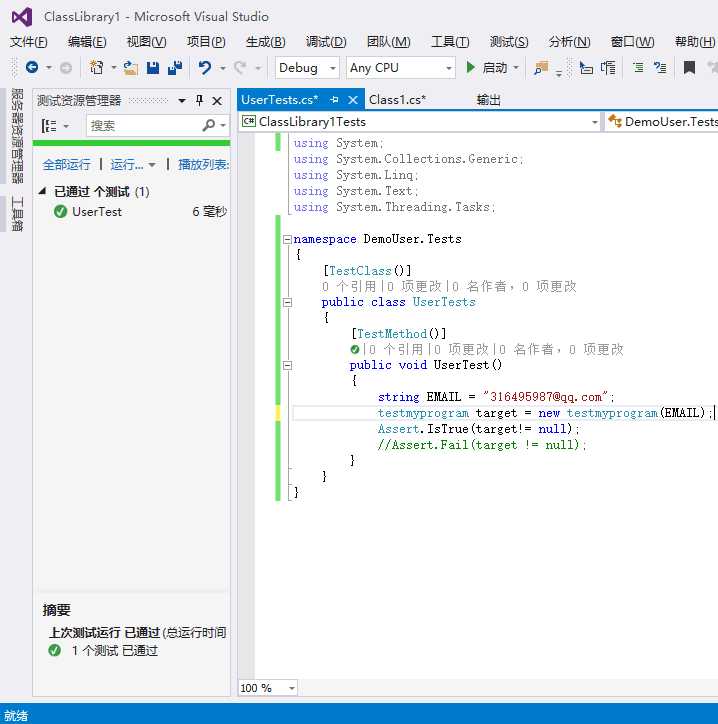Click the 播放列表 link
This screenshot has height=724, width=718.
pyautogui.click(x=204, y=164)
